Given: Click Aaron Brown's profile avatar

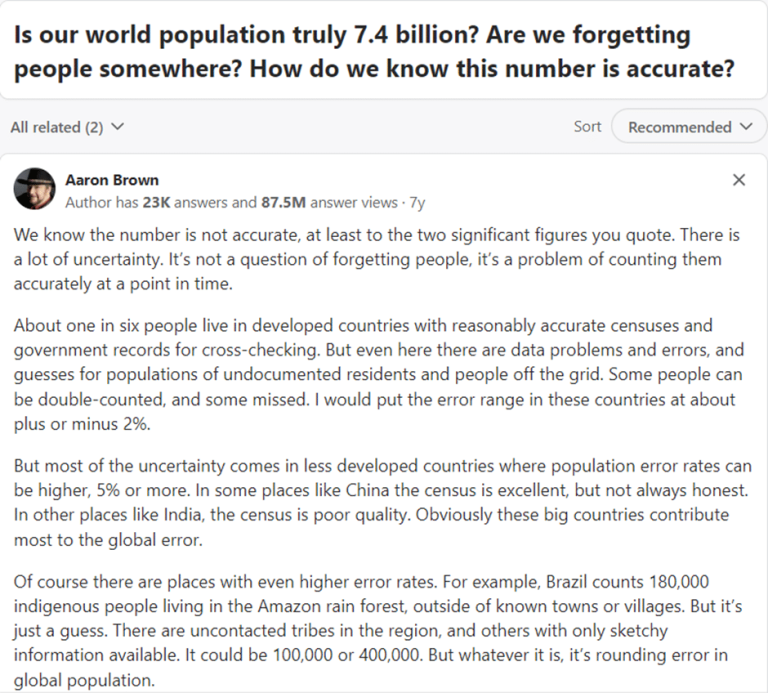Looking at the screenshot, I should [35, 189].
